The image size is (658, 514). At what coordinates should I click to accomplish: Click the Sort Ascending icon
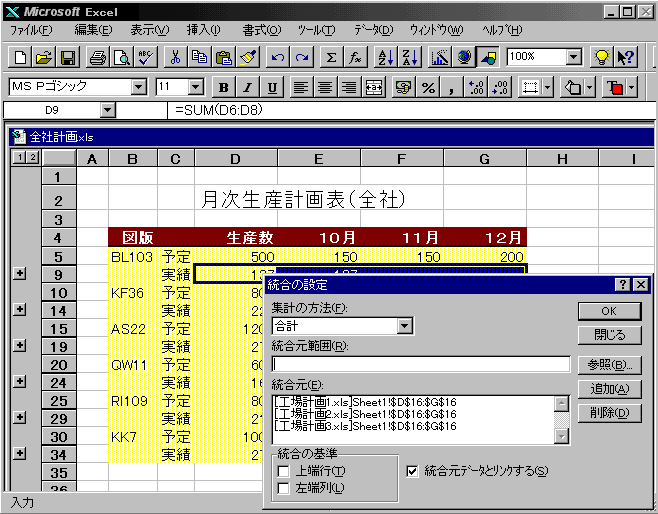point(385,58)
